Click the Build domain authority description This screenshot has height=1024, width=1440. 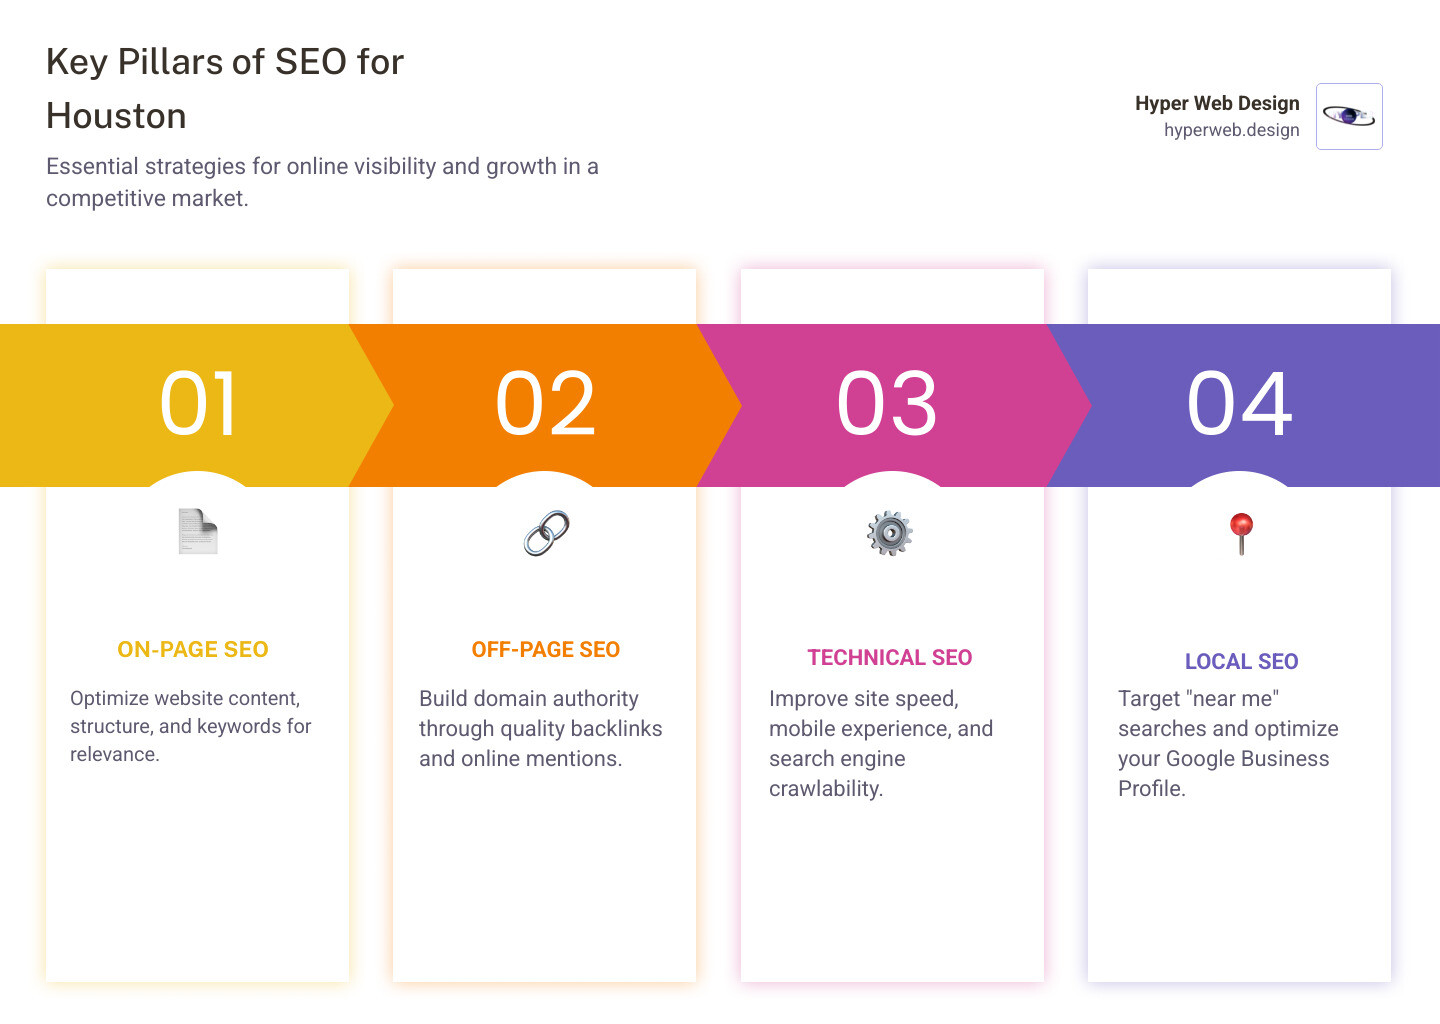tap(540, 728)
